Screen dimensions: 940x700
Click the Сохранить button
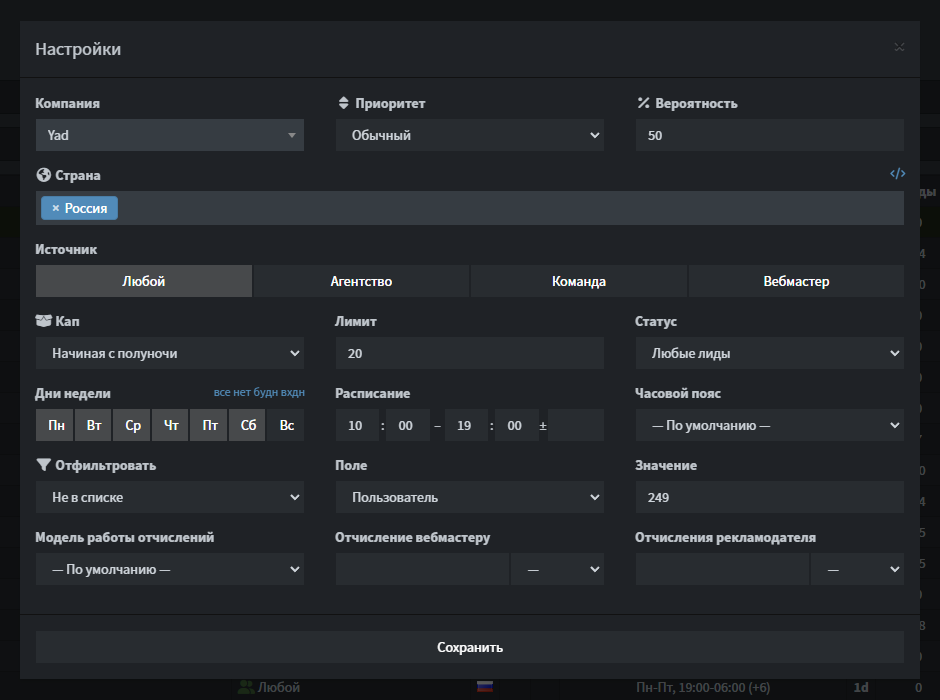tap(469, 647)
